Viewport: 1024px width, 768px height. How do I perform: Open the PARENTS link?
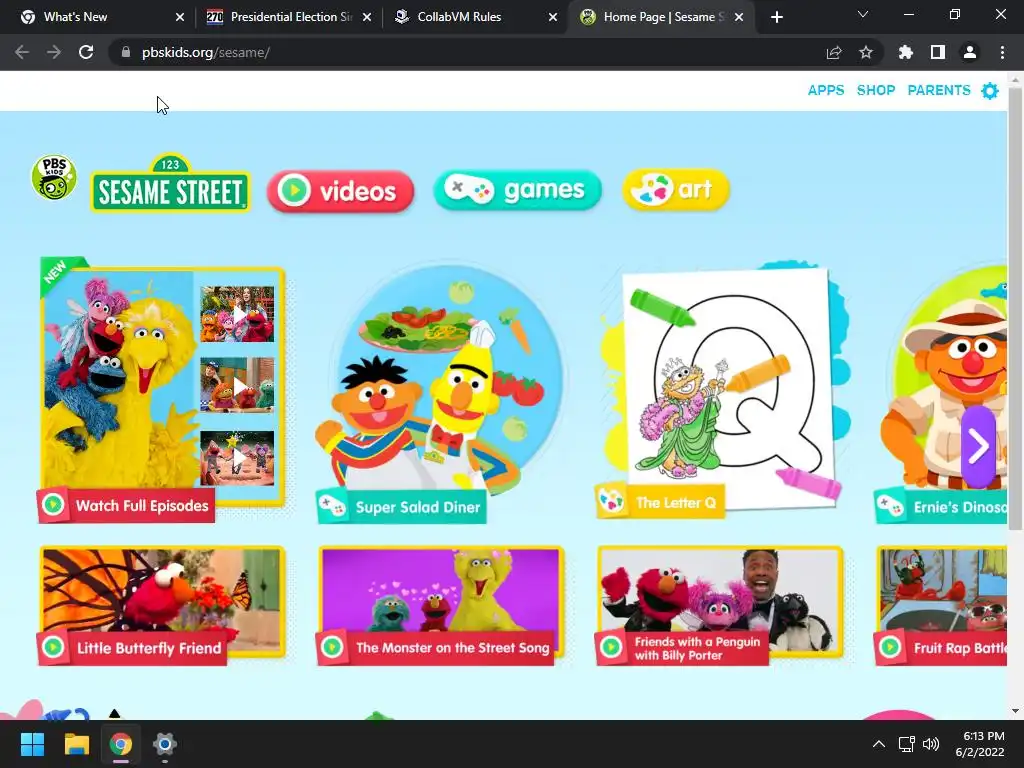[939, 90]
